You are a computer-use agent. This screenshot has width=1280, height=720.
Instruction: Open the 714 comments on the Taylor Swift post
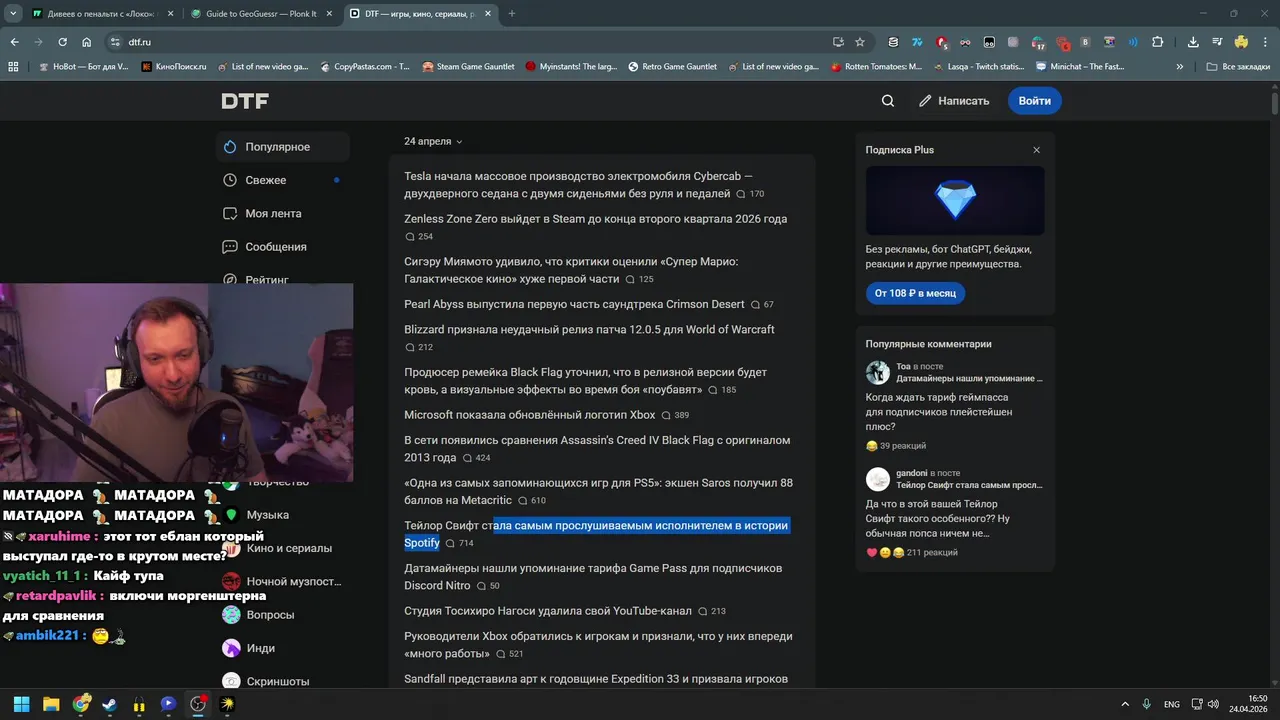click(459, 543)
